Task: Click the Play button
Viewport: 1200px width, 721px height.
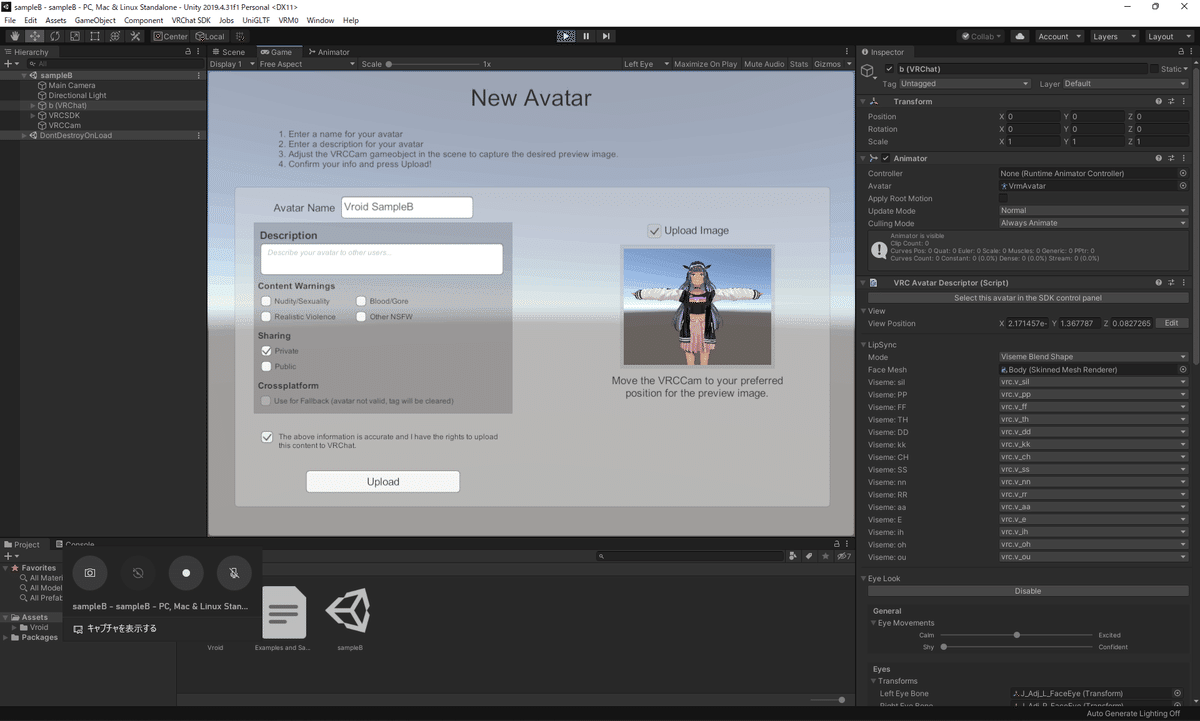Action: point(567,36)
